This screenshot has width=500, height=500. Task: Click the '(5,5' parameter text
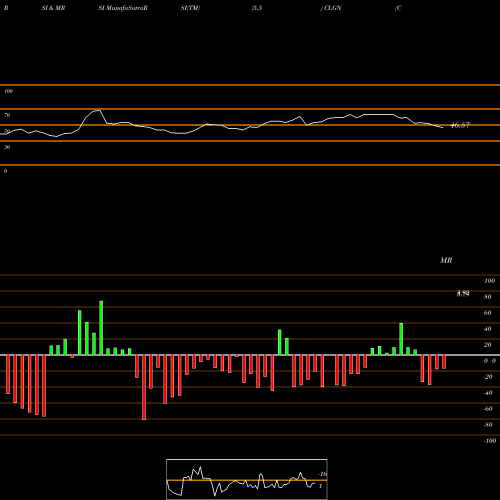point(257,8)
